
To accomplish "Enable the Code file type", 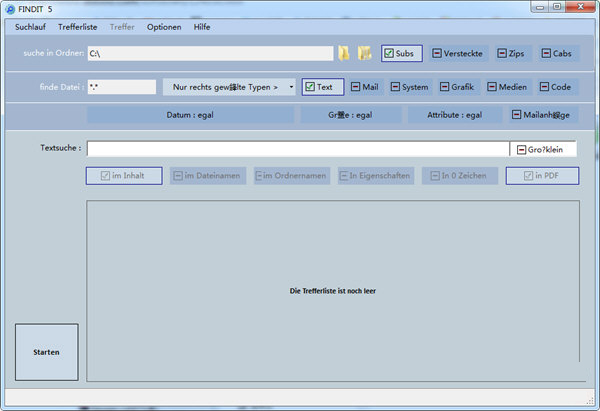I will 557,87.
